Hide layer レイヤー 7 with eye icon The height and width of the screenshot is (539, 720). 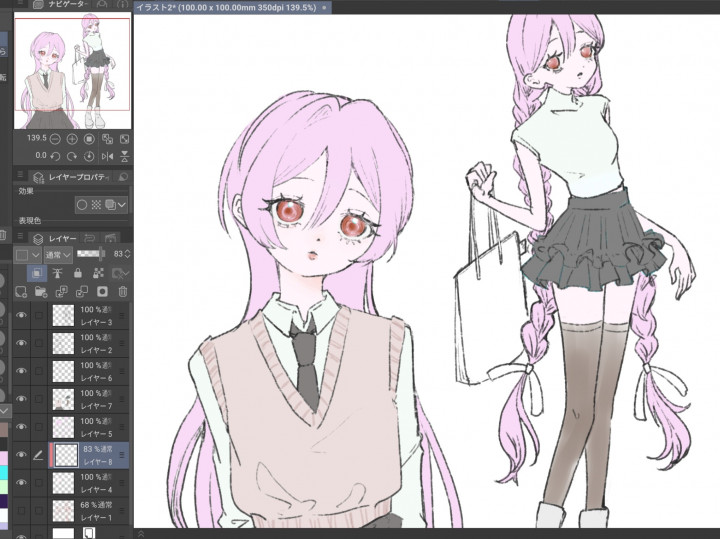click(22, 400)
